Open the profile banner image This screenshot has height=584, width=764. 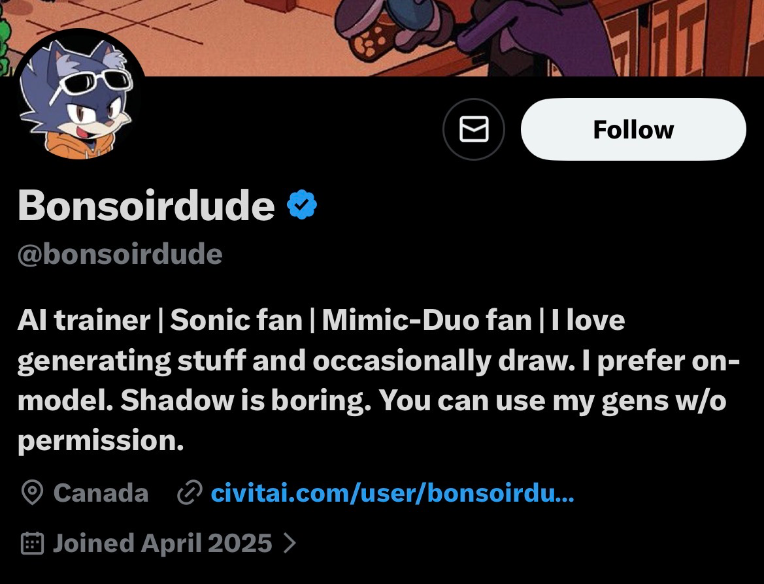[450, 35]
